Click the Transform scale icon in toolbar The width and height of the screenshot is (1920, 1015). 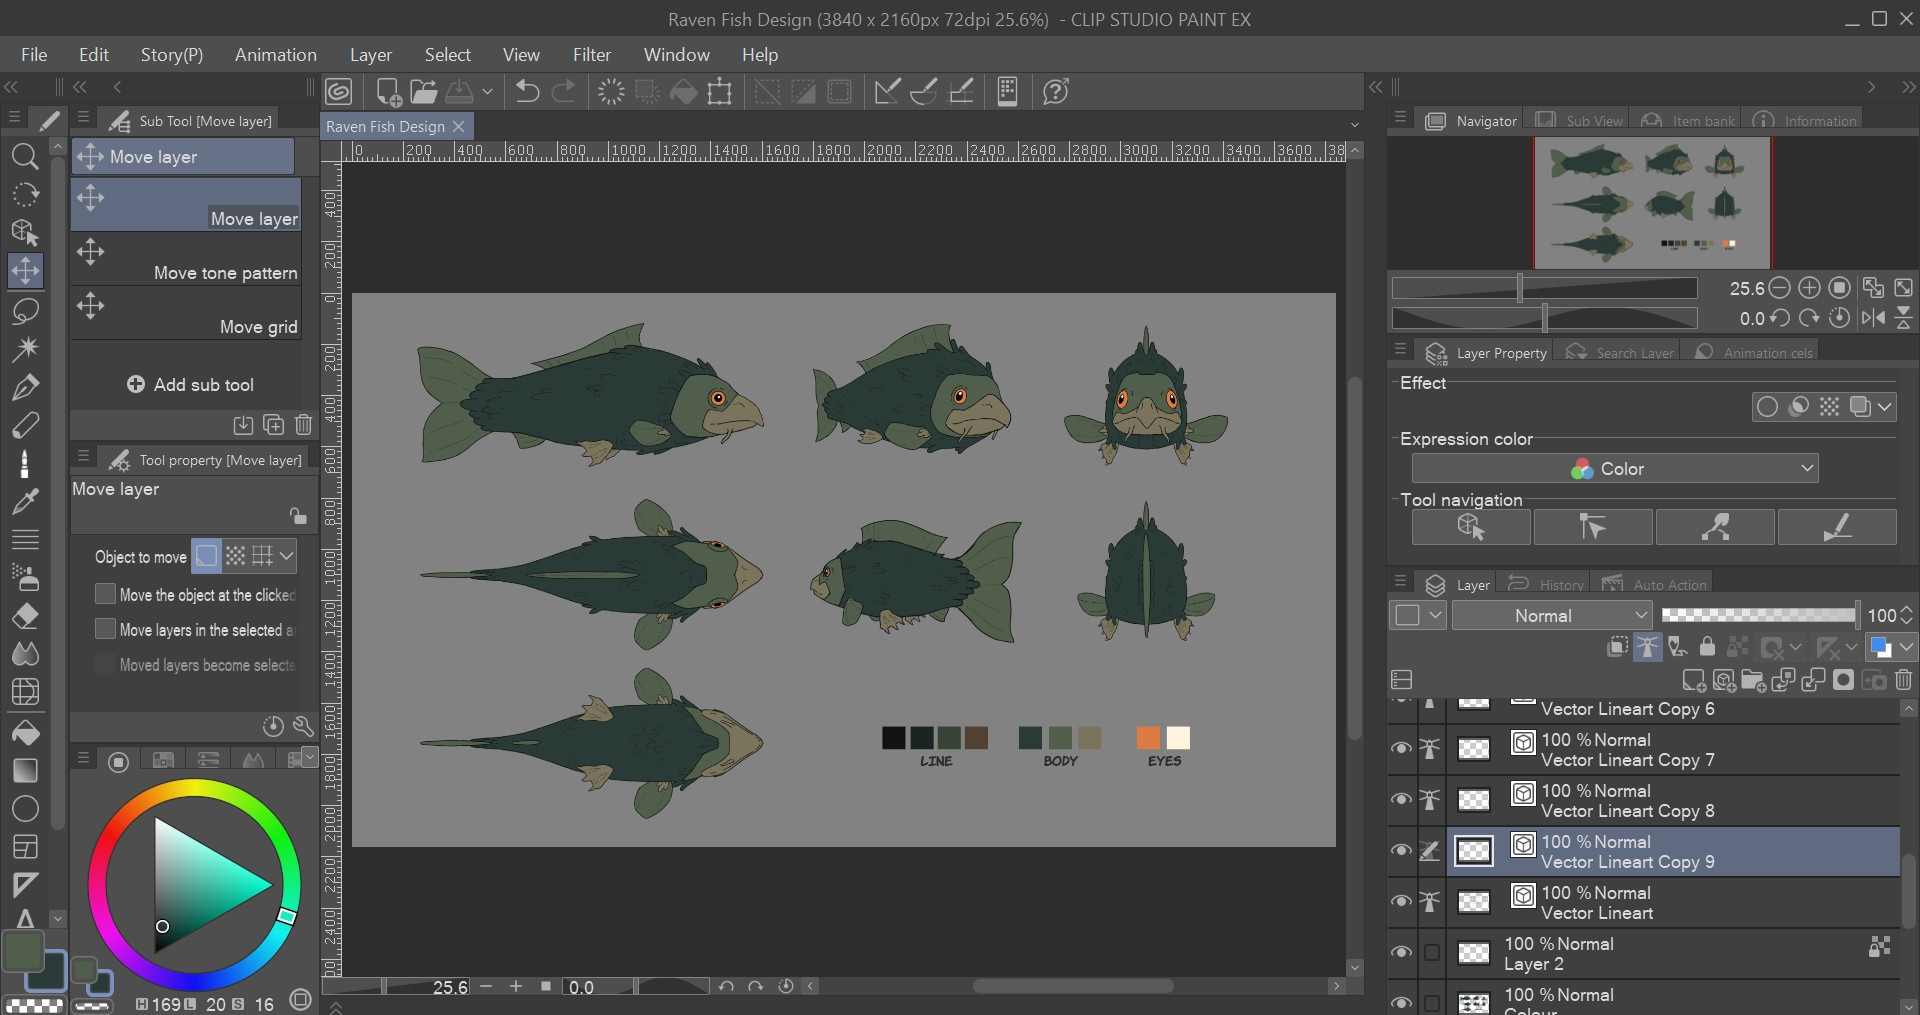(x=719, y=92)
